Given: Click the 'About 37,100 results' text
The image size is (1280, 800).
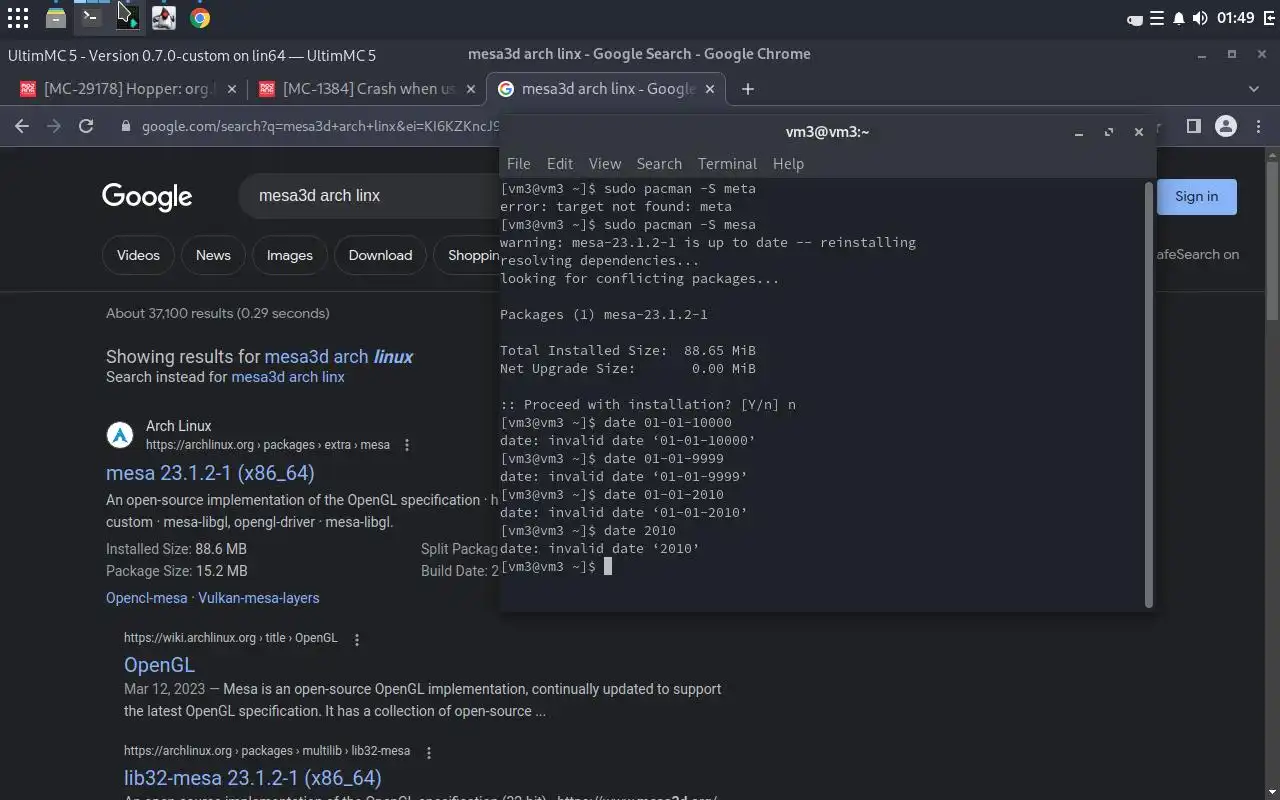Looking at the screenshot, I should (218, 313).
